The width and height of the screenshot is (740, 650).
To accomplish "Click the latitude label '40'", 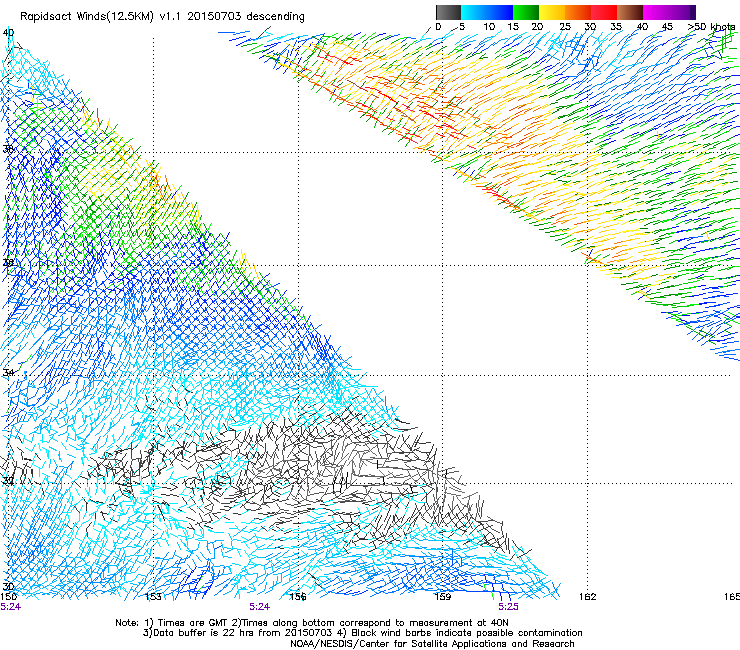I will (x=8, y=32).
